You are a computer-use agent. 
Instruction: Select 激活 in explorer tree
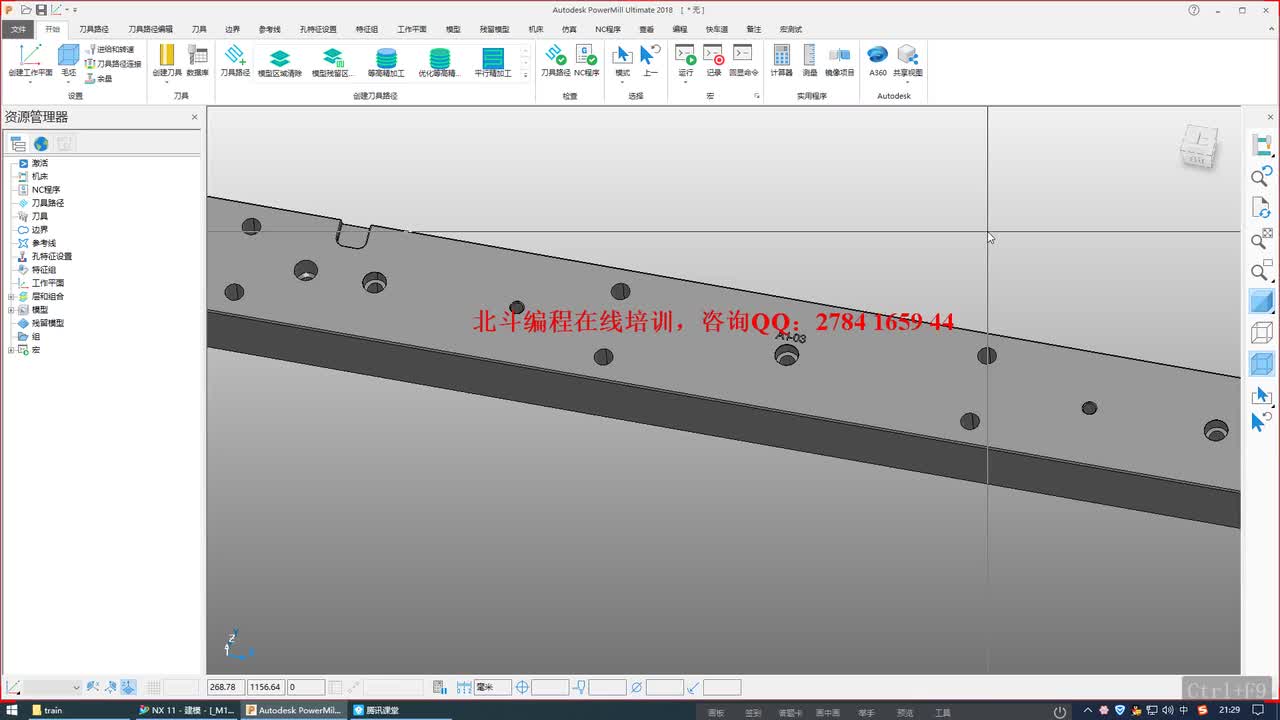(x=39, y=163)
